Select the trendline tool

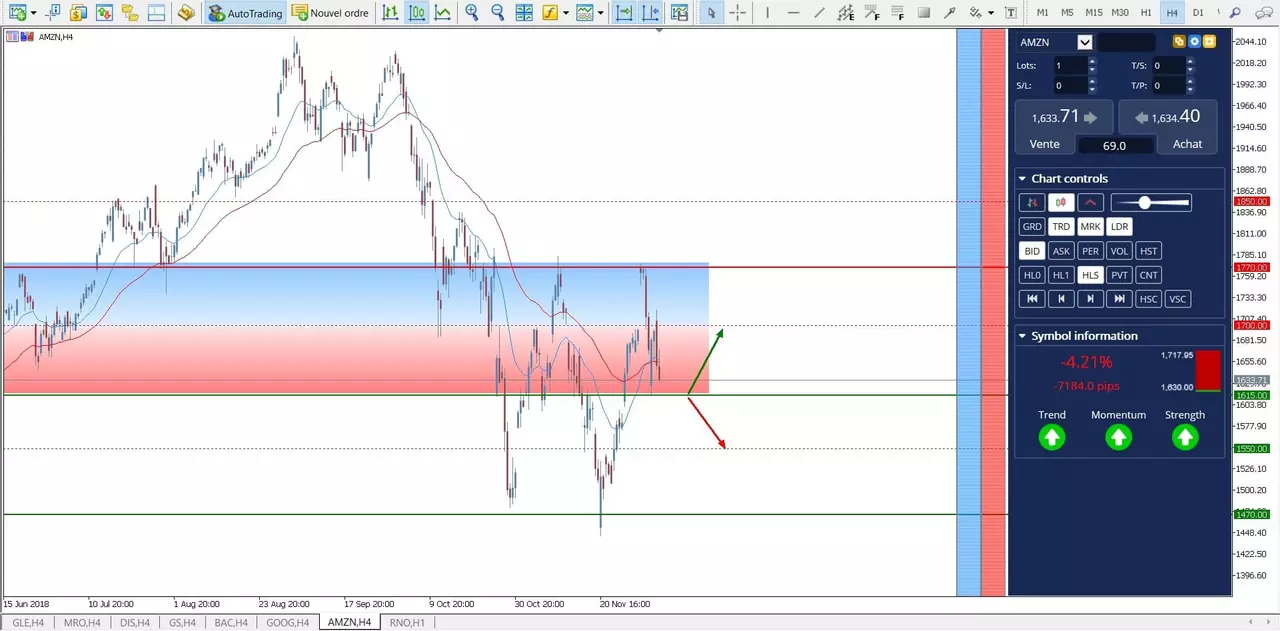pos(819,13)
